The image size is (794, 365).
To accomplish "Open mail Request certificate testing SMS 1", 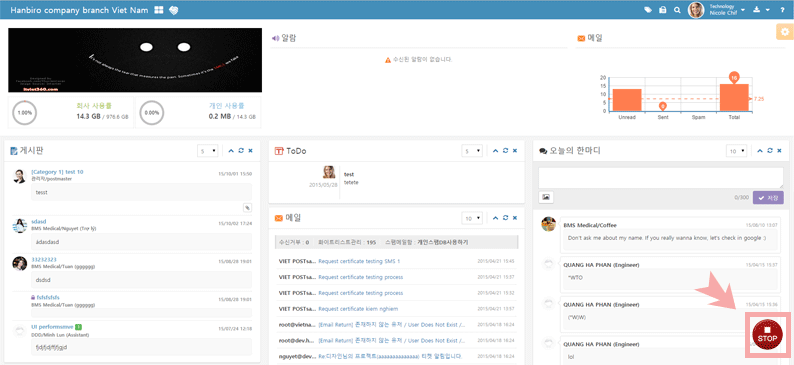I will click(359, 261).
